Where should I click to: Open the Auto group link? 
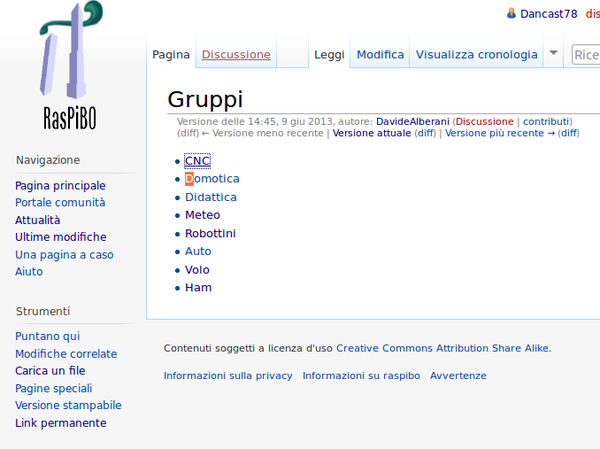(x=198, y=251)
